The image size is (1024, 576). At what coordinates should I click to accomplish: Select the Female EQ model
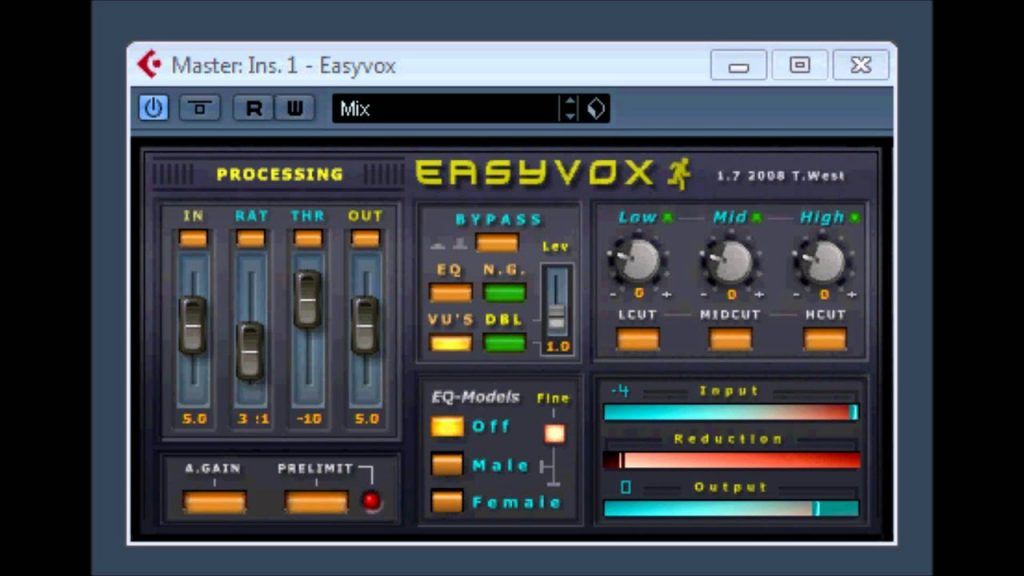[447, 501]
